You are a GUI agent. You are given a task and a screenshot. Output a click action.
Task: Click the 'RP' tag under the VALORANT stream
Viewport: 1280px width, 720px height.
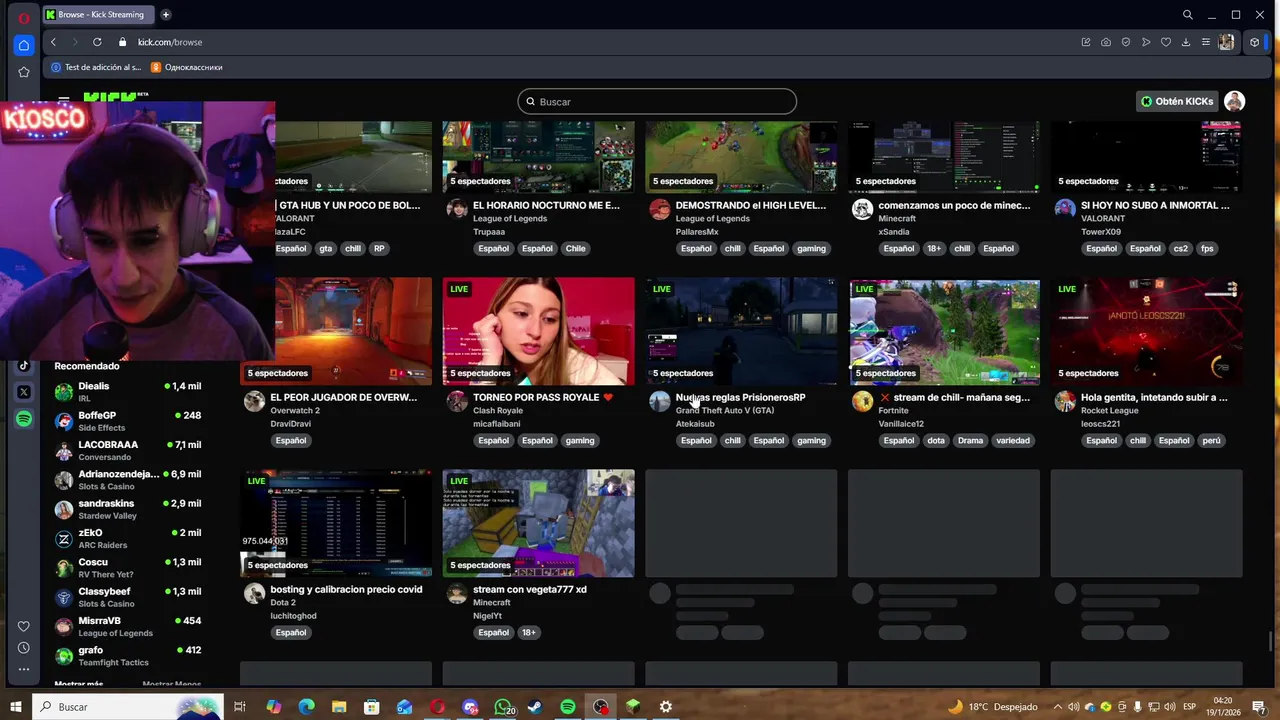(379, 248)
